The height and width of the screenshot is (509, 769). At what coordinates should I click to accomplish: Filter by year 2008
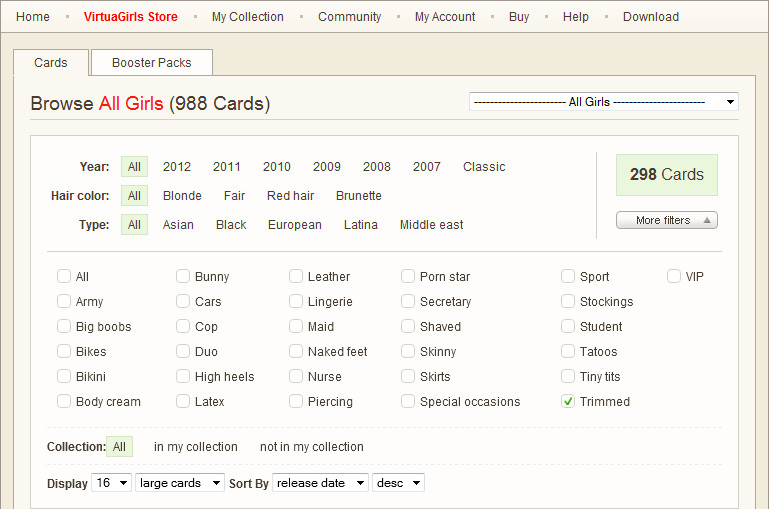377,167
